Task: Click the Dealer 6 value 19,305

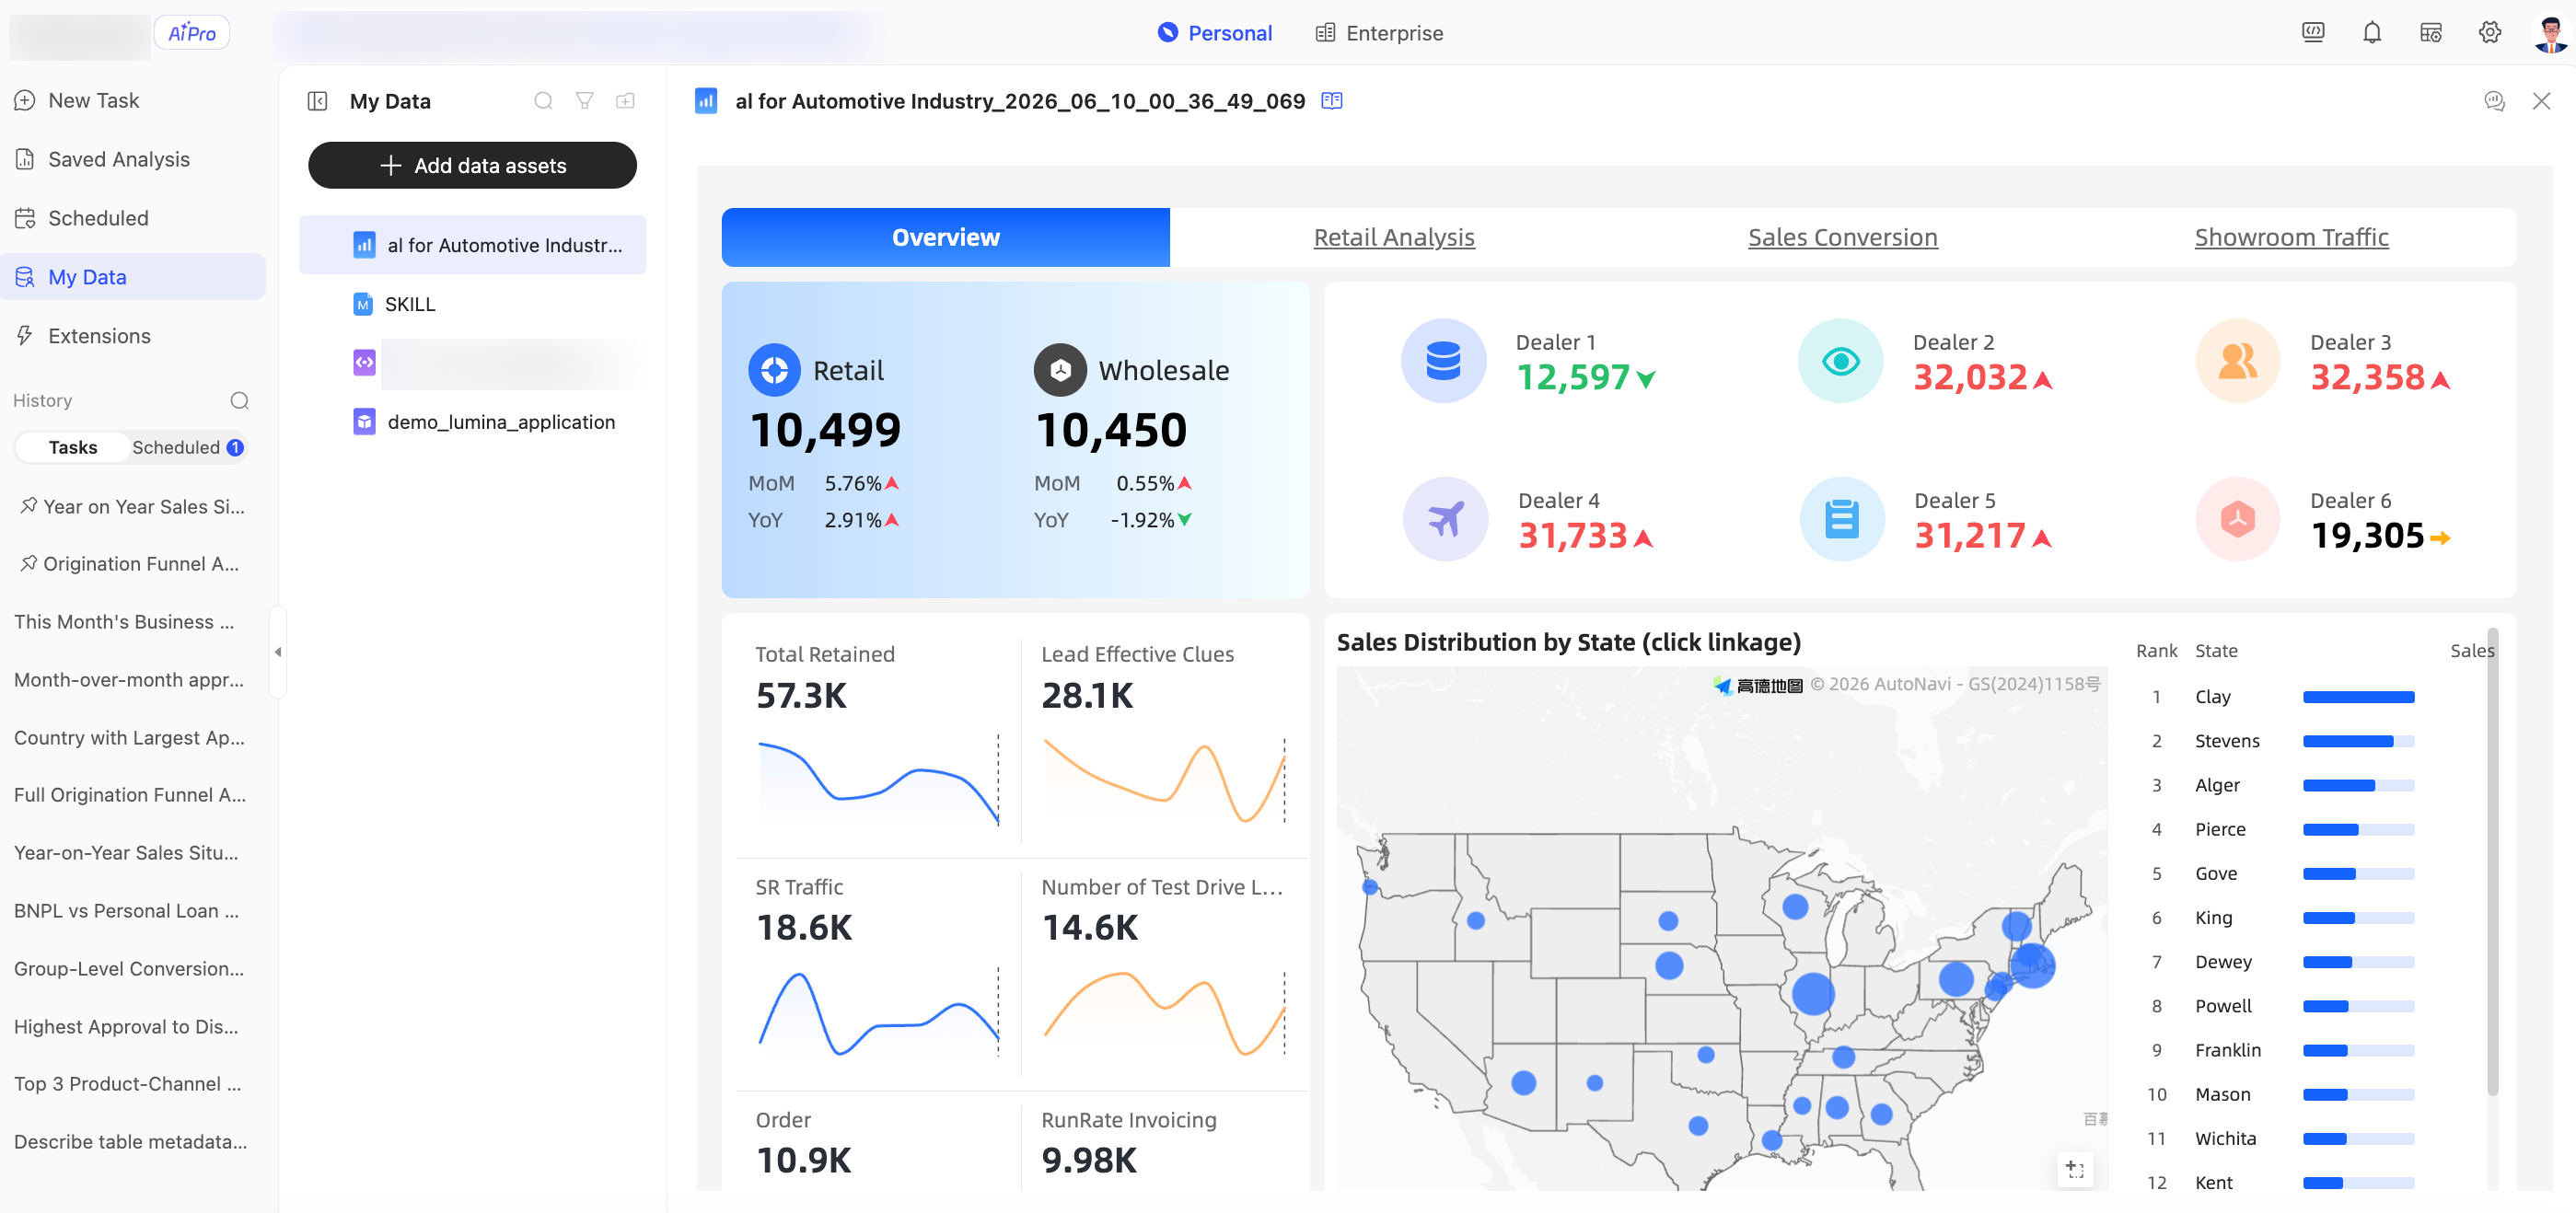Action: click(2366, 536)
